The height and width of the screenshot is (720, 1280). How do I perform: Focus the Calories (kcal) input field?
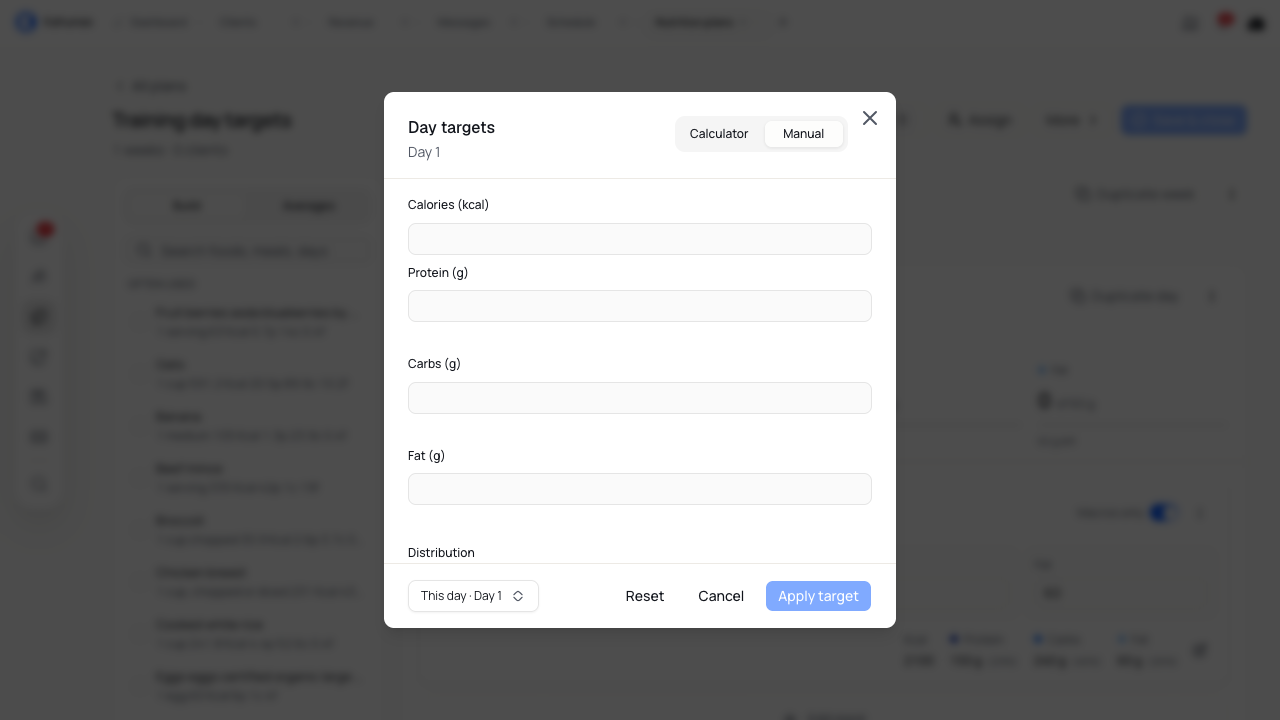[640, 239]
